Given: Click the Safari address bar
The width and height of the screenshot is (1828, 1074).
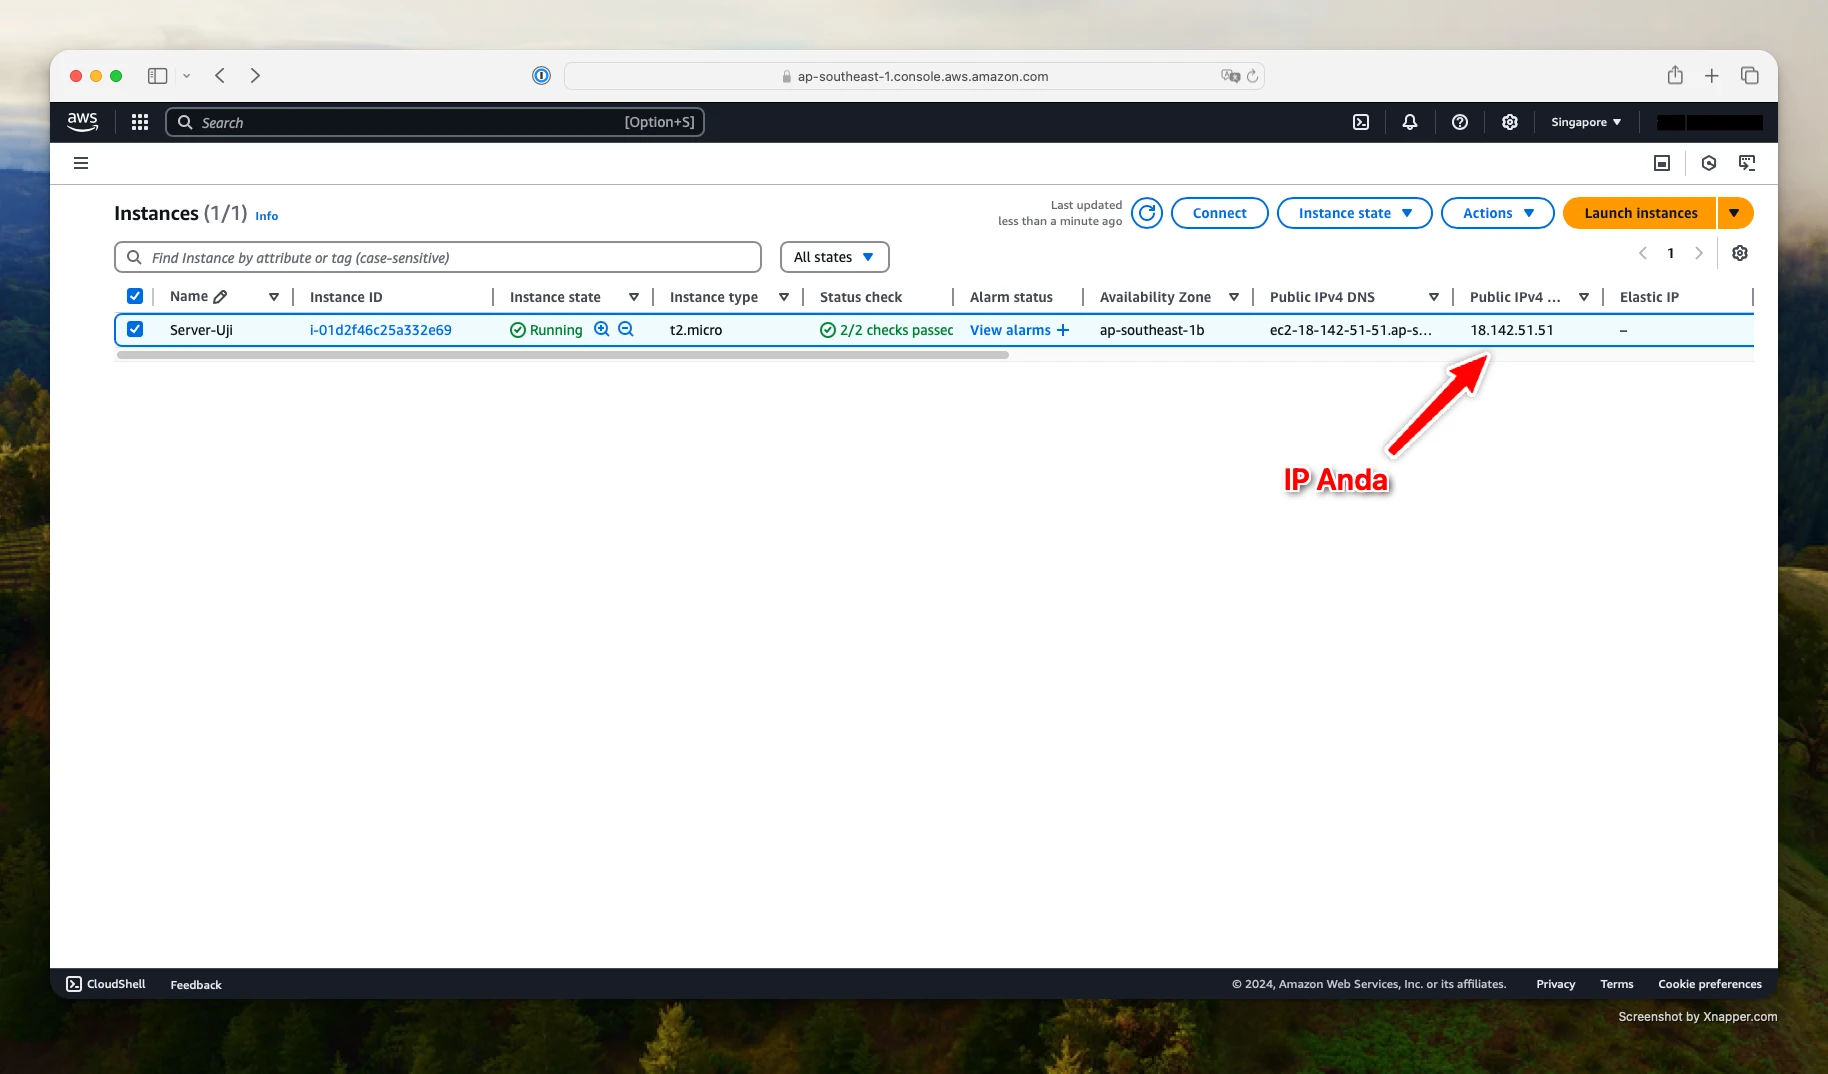Looking at the screenshot, I should pyautogui.click(x=914, y=76).
